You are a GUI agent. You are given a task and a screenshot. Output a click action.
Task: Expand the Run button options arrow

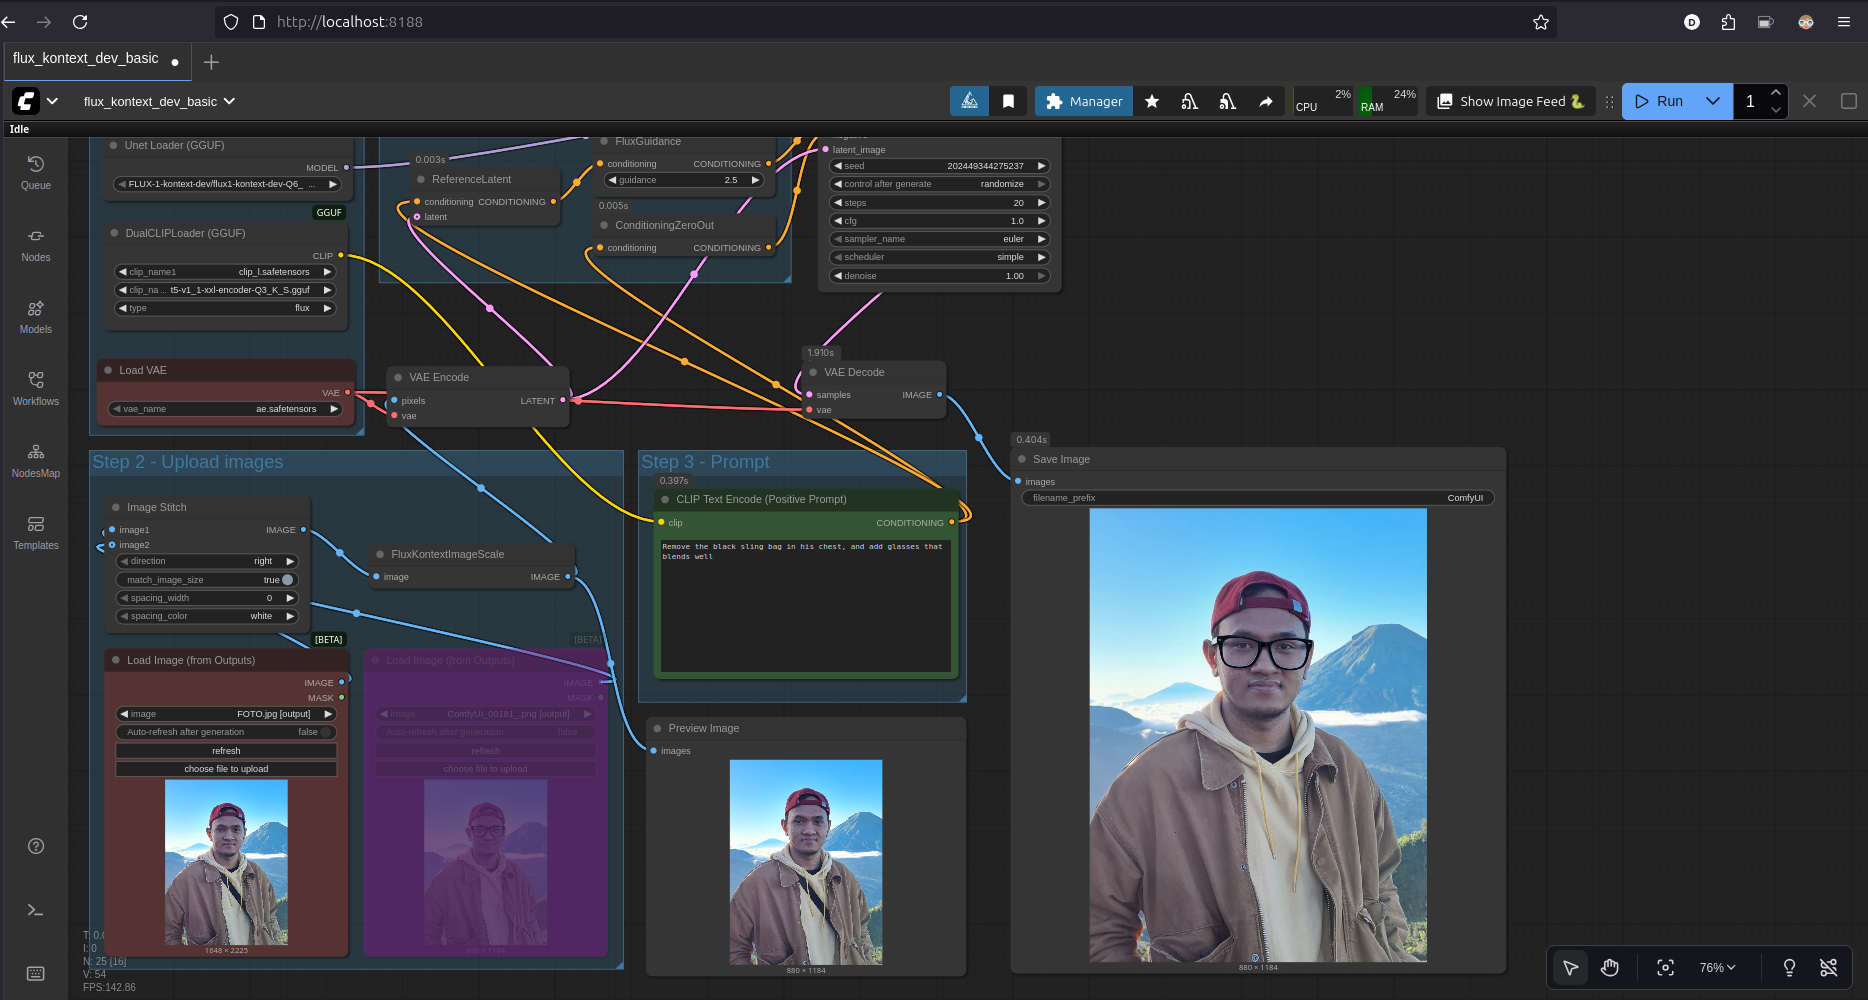(x=1712, y=101)
